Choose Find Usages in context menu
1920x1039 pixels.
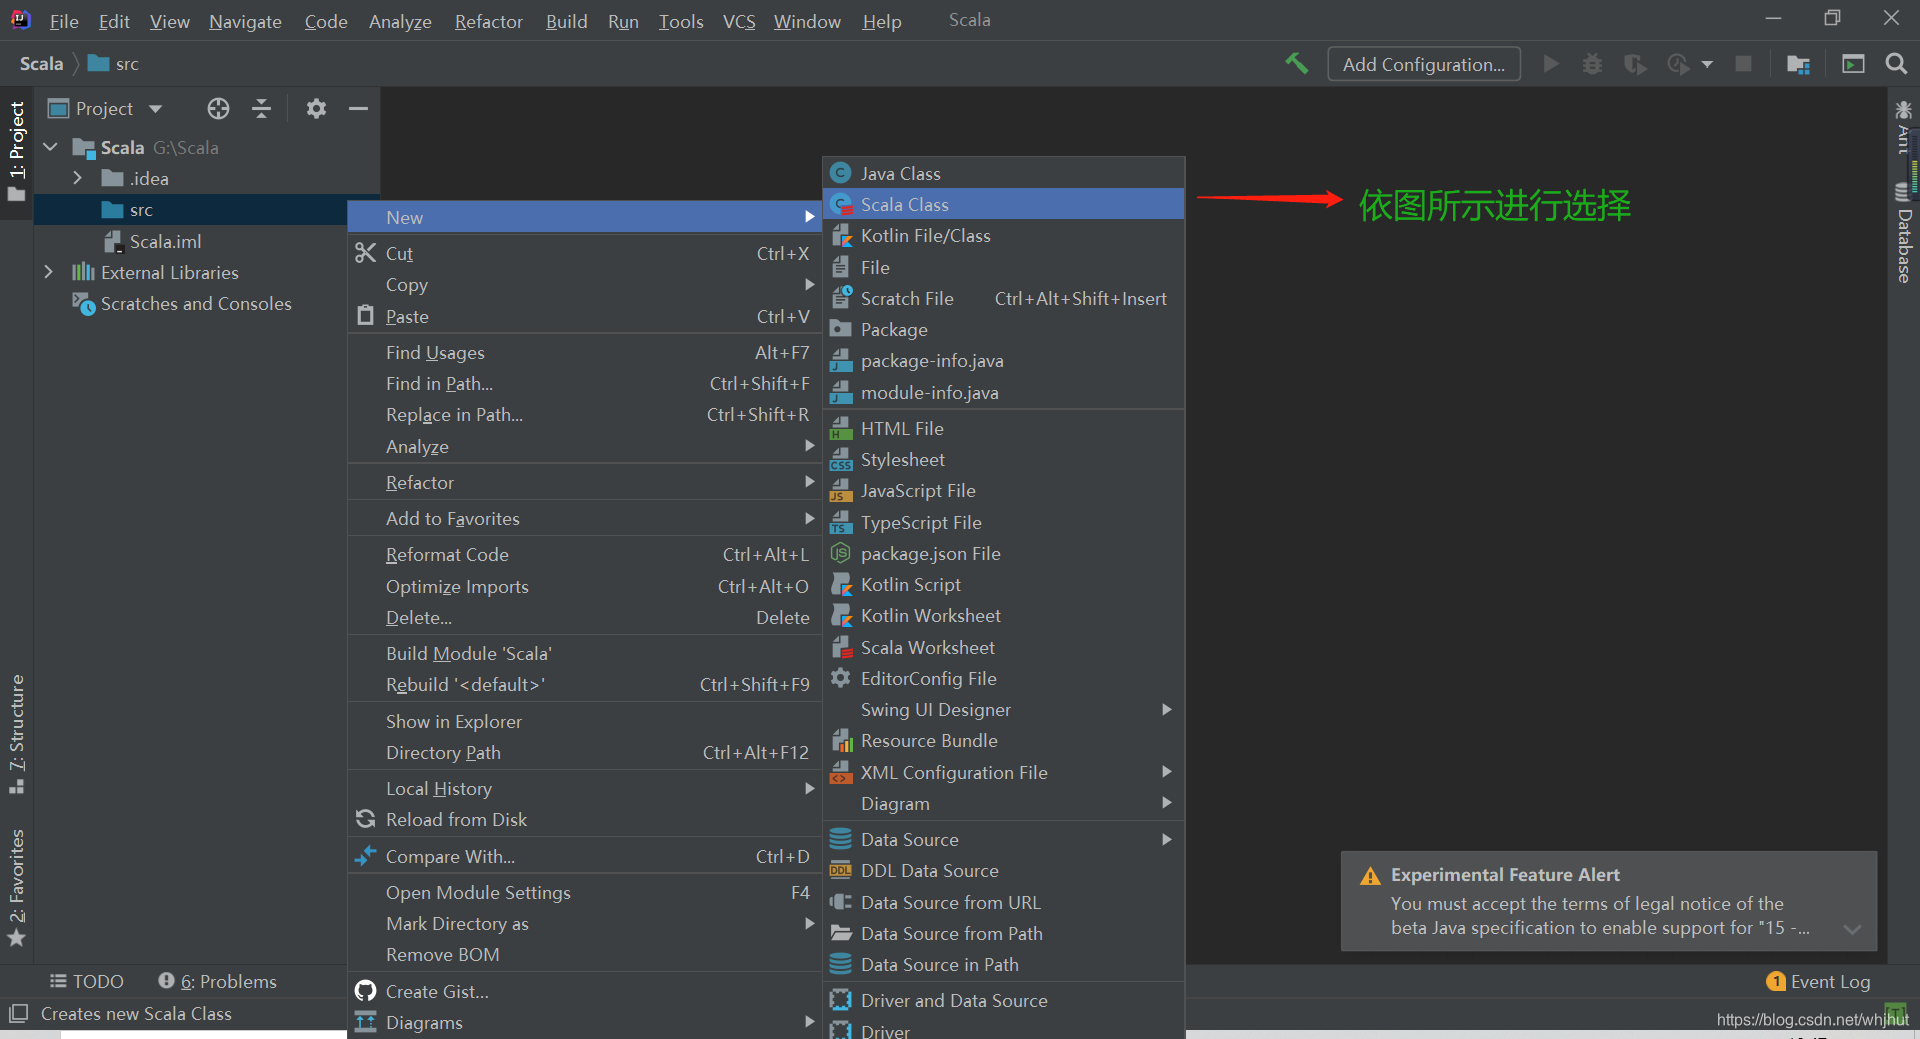584,352
